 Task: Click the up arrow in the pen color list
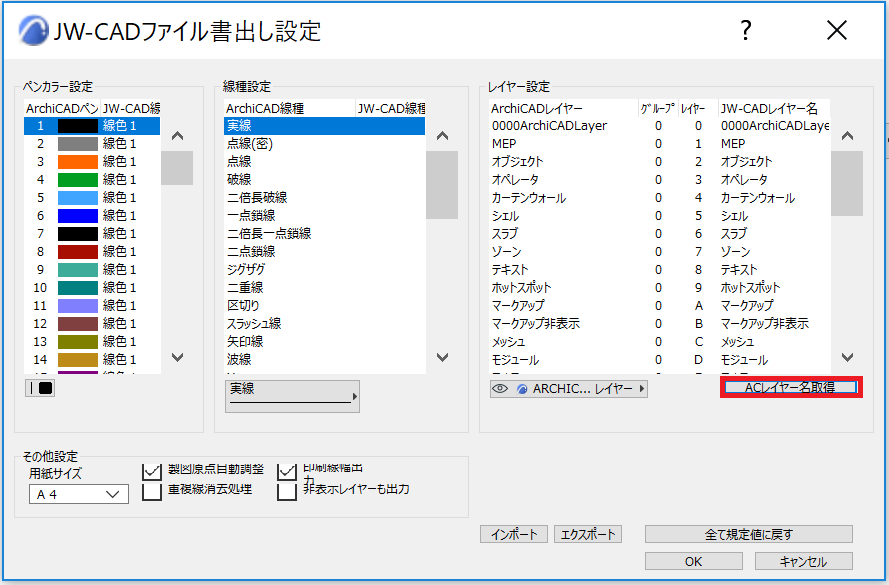point(177,136)
